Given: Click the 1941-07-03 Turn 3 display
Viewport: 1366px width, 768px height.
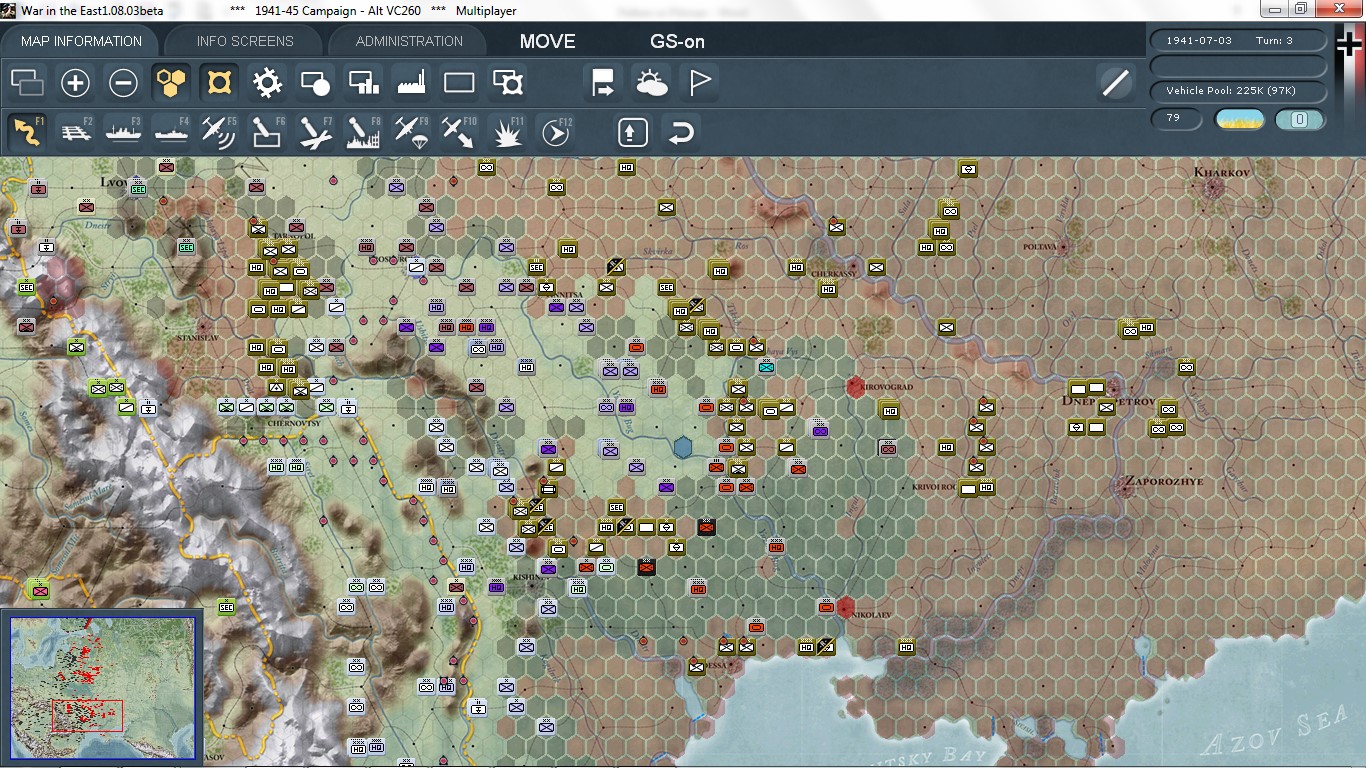Looking at the screenshot, I should click(1238, 41).
